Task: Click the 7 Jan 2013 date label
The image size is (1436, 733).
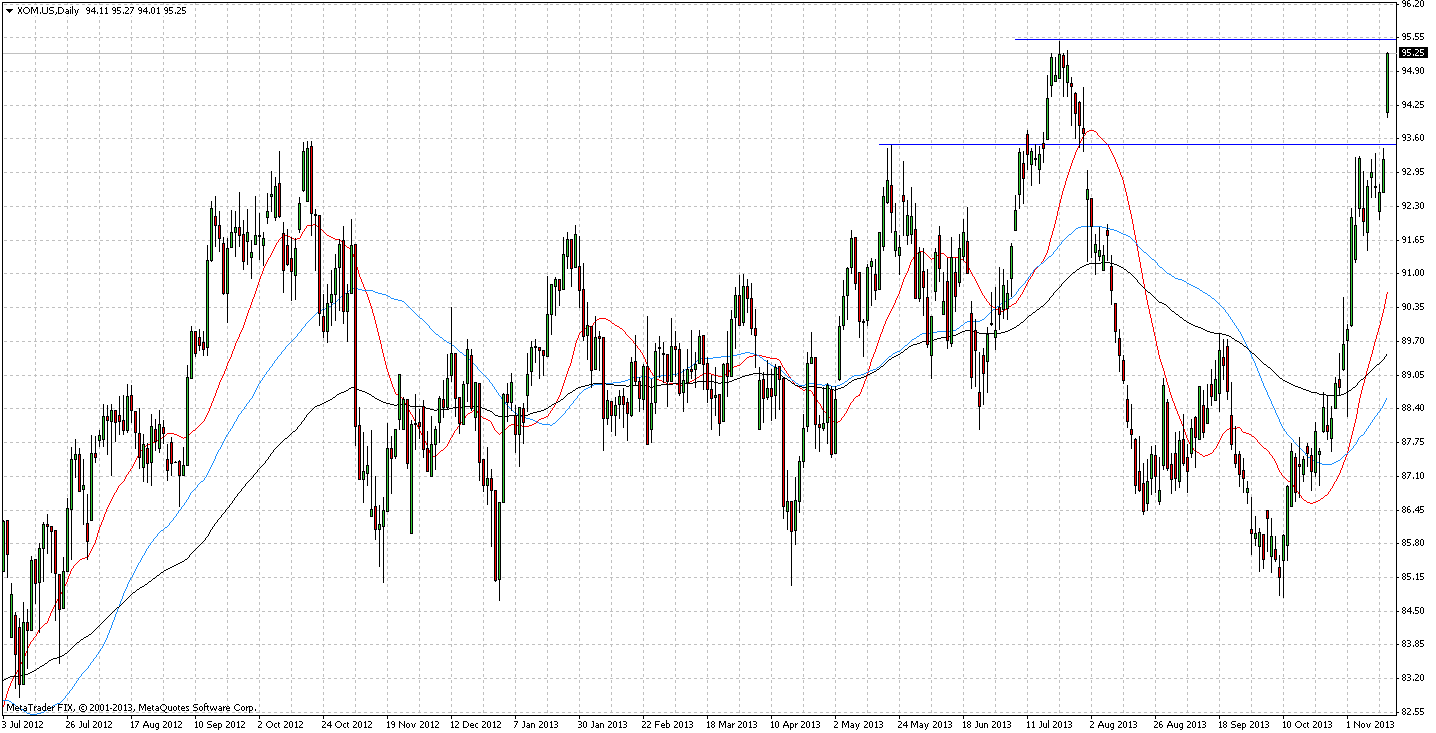Action: 536,723
